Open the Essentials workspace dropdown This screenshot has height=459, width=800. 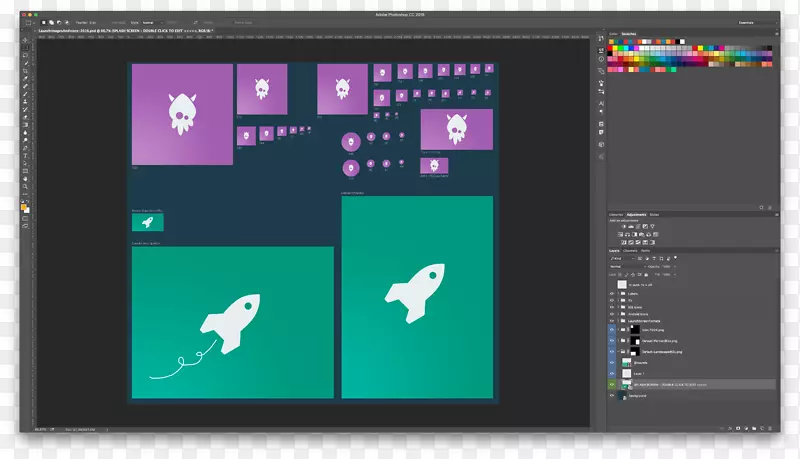pos(751,22)
